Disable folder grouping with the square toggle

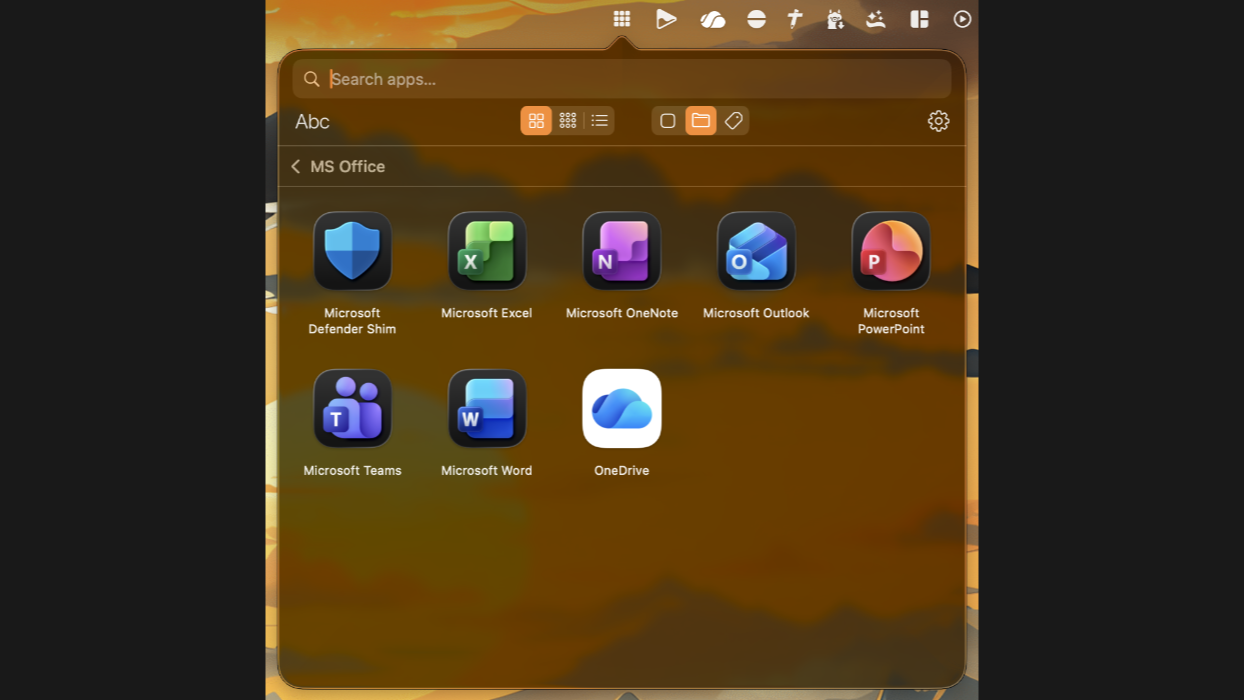pos(667,120)
